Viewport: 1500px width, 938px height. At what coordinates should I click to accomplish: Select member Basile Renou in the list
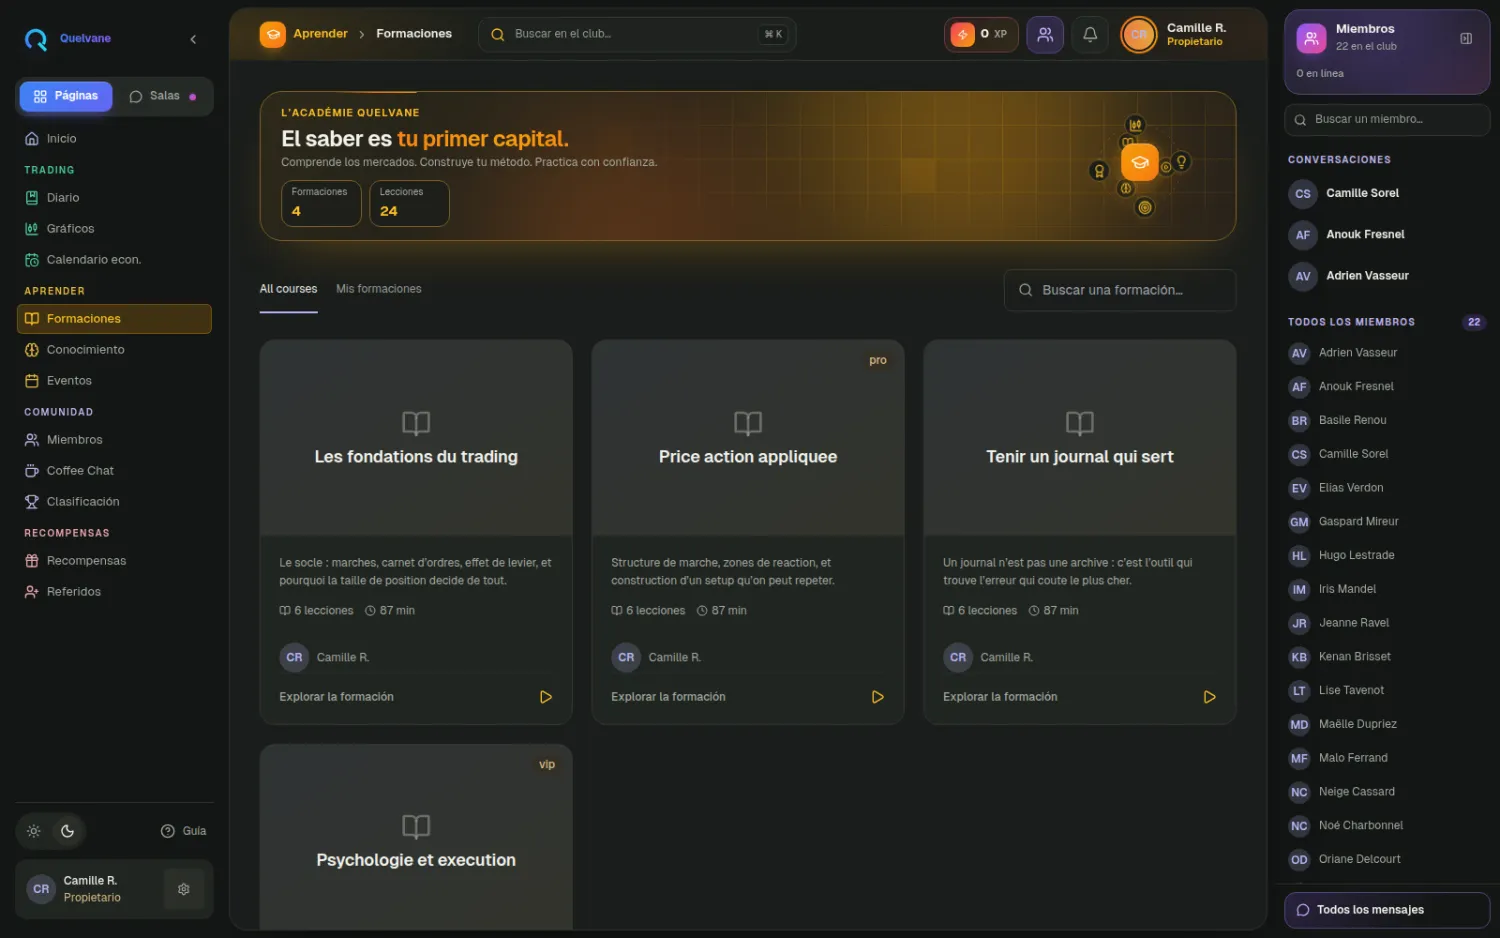tap(1387, 421)
